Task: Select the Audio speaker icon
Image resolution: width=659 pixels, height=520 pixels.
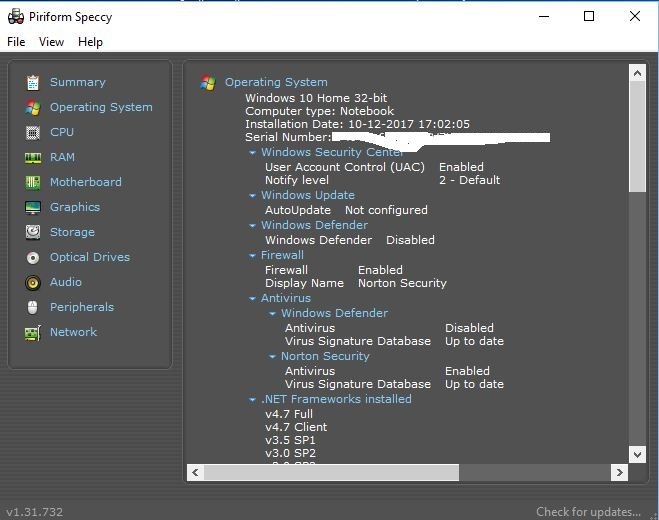Action: pyautogui.click(x=33, y=282)
